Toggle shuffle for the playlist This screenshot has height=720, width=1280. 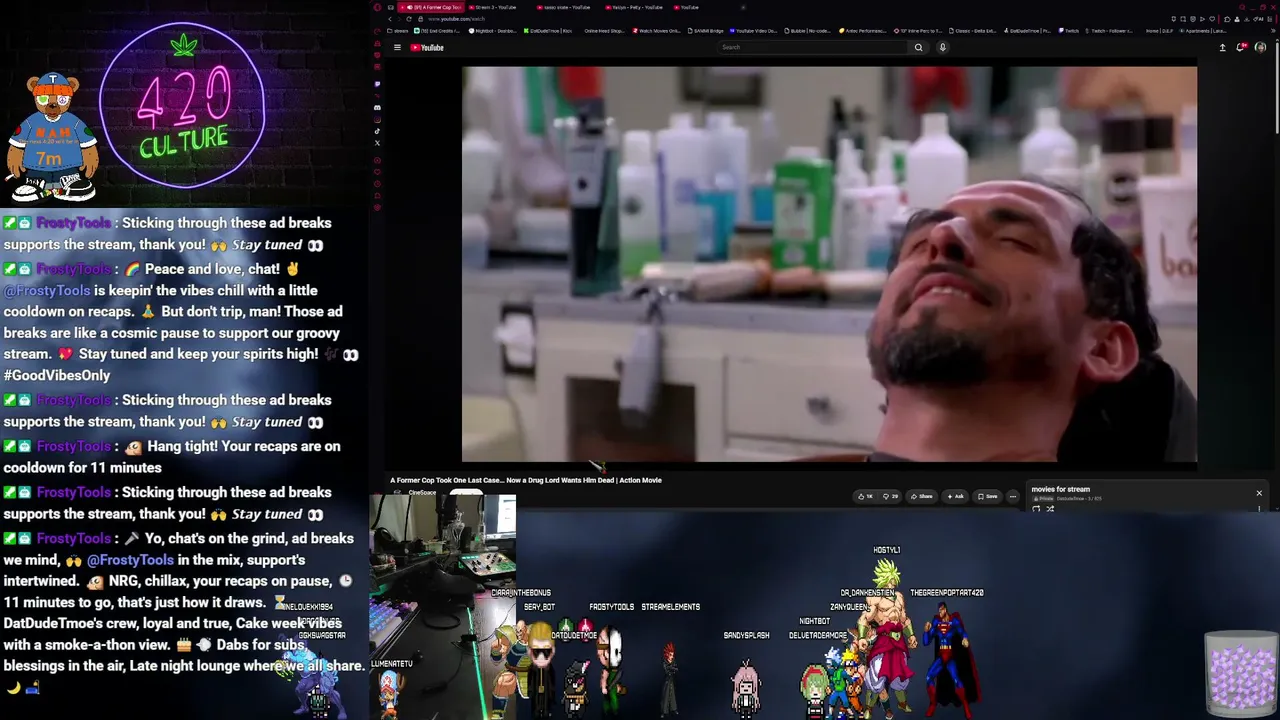point(1049,509)
